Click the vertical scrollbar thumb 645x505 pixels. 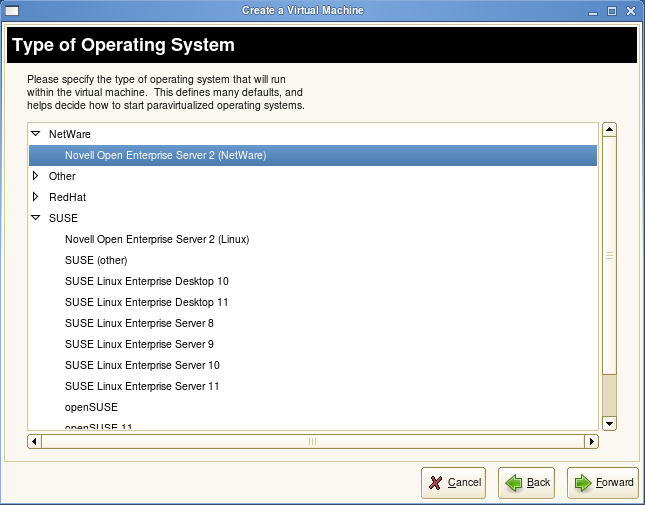(609, 255)
